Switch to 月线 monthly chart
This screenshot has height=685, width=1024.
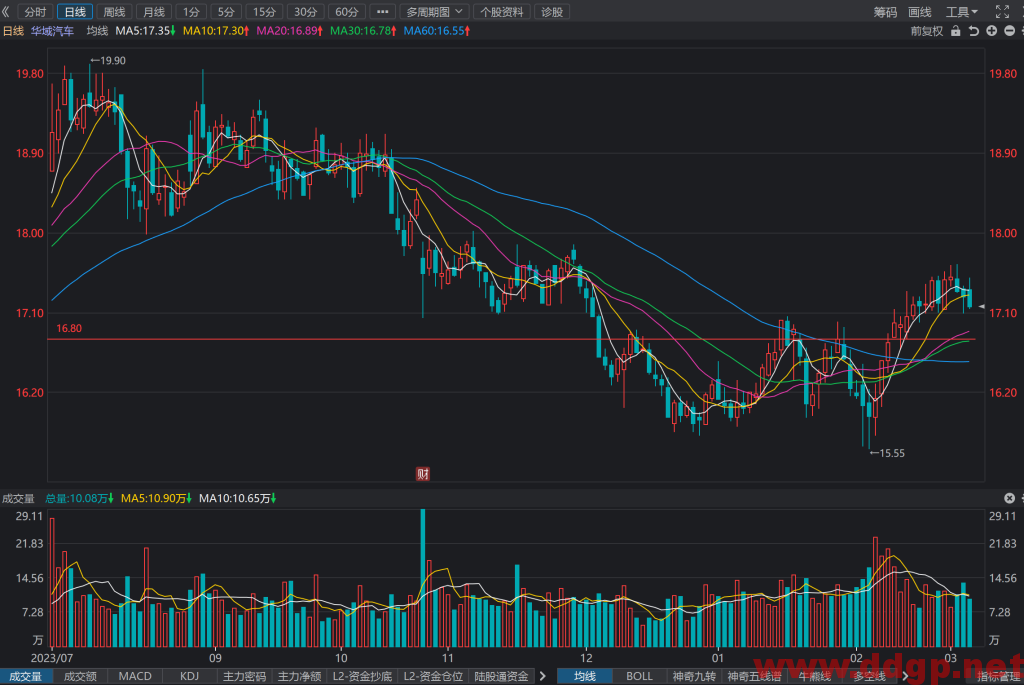(x=153, y=12)
